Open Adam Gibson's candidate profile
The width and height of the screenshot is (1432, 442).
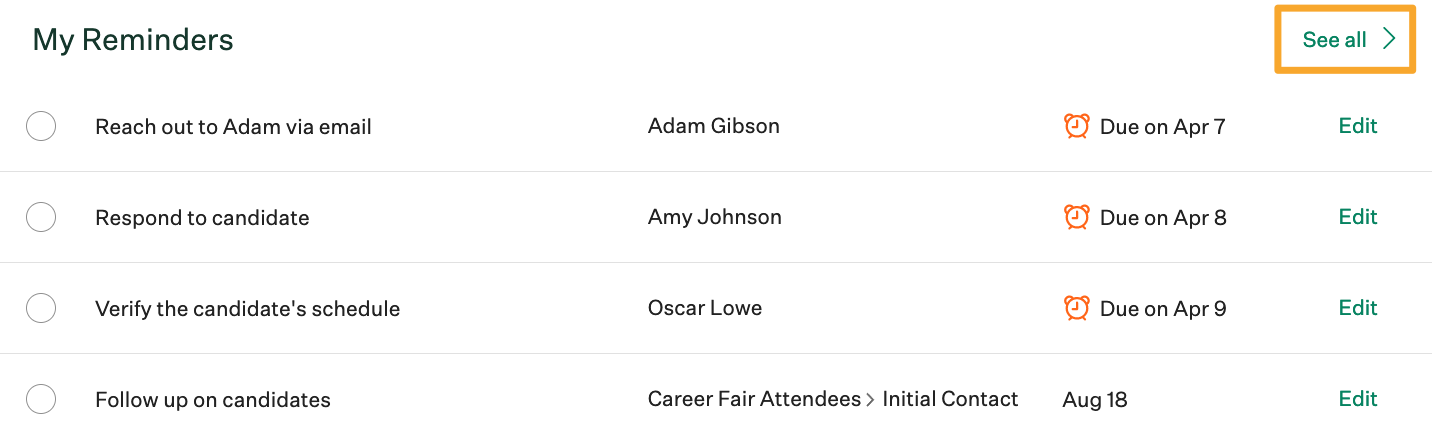click(713, 126)
